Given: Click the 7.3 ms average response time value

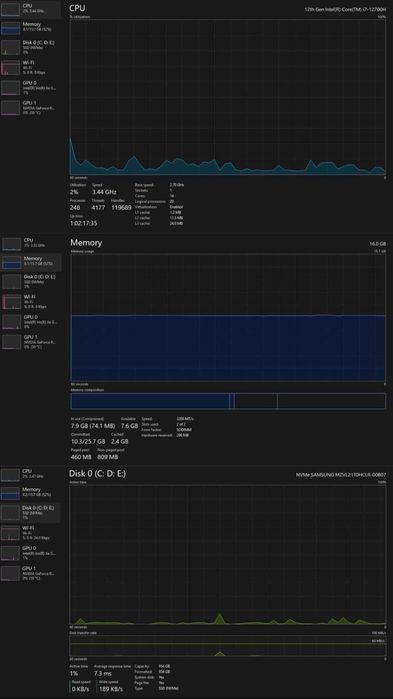Looking at the screenshot, I should tap(103, 674).
